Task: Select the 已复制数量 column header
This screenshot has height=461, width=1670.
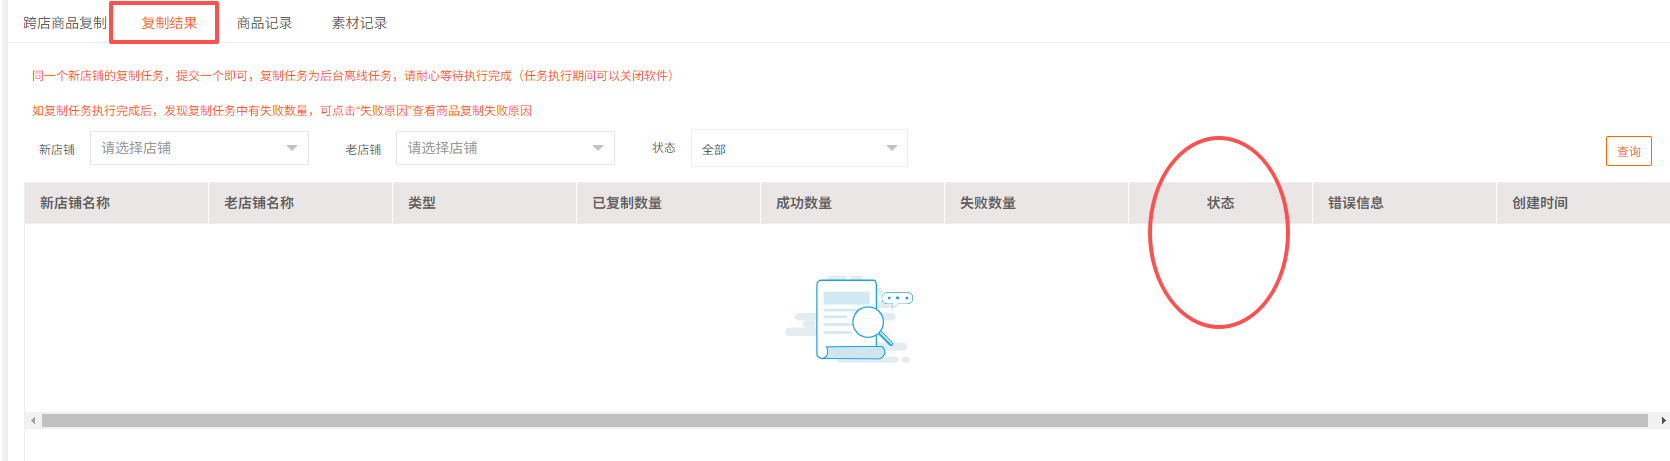Action: [627, 203]
